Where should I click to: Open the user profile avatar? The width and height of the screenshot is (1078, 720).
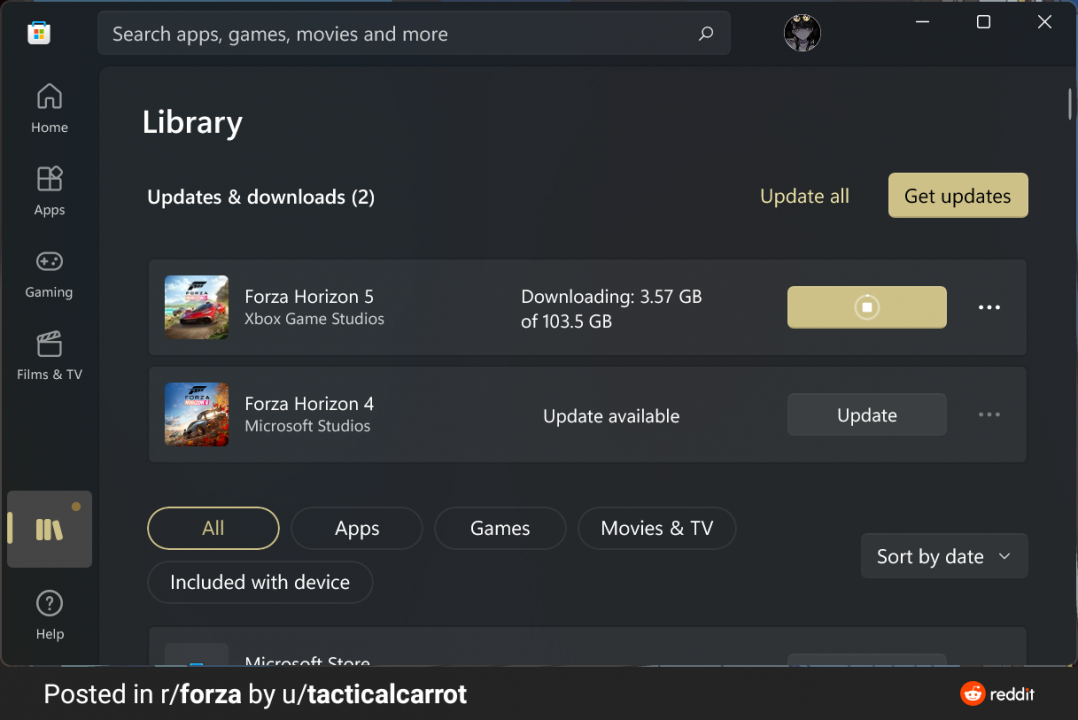tap(802, 33)
